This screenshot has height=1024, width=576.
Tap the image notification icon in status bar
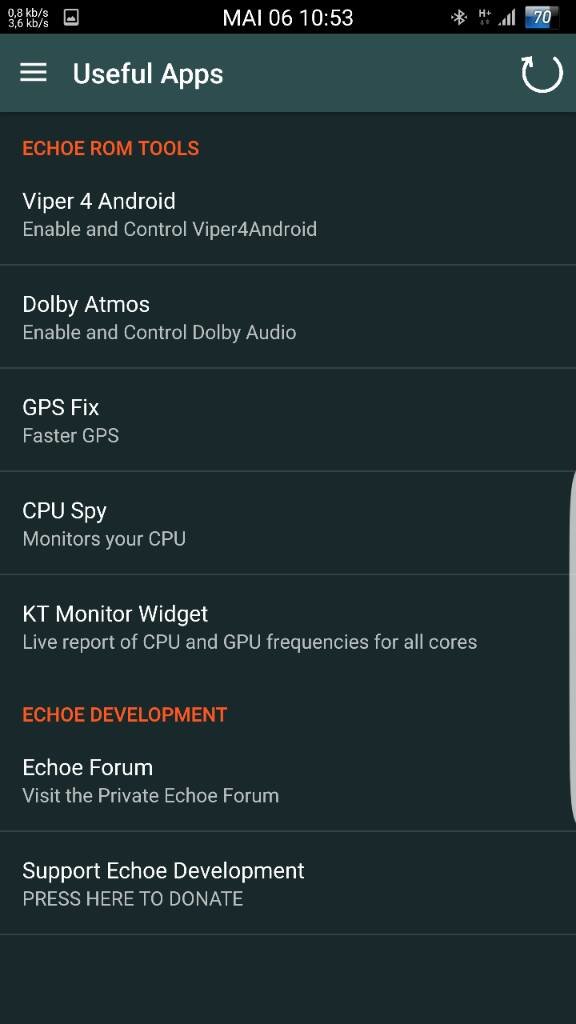click(71, 18)
